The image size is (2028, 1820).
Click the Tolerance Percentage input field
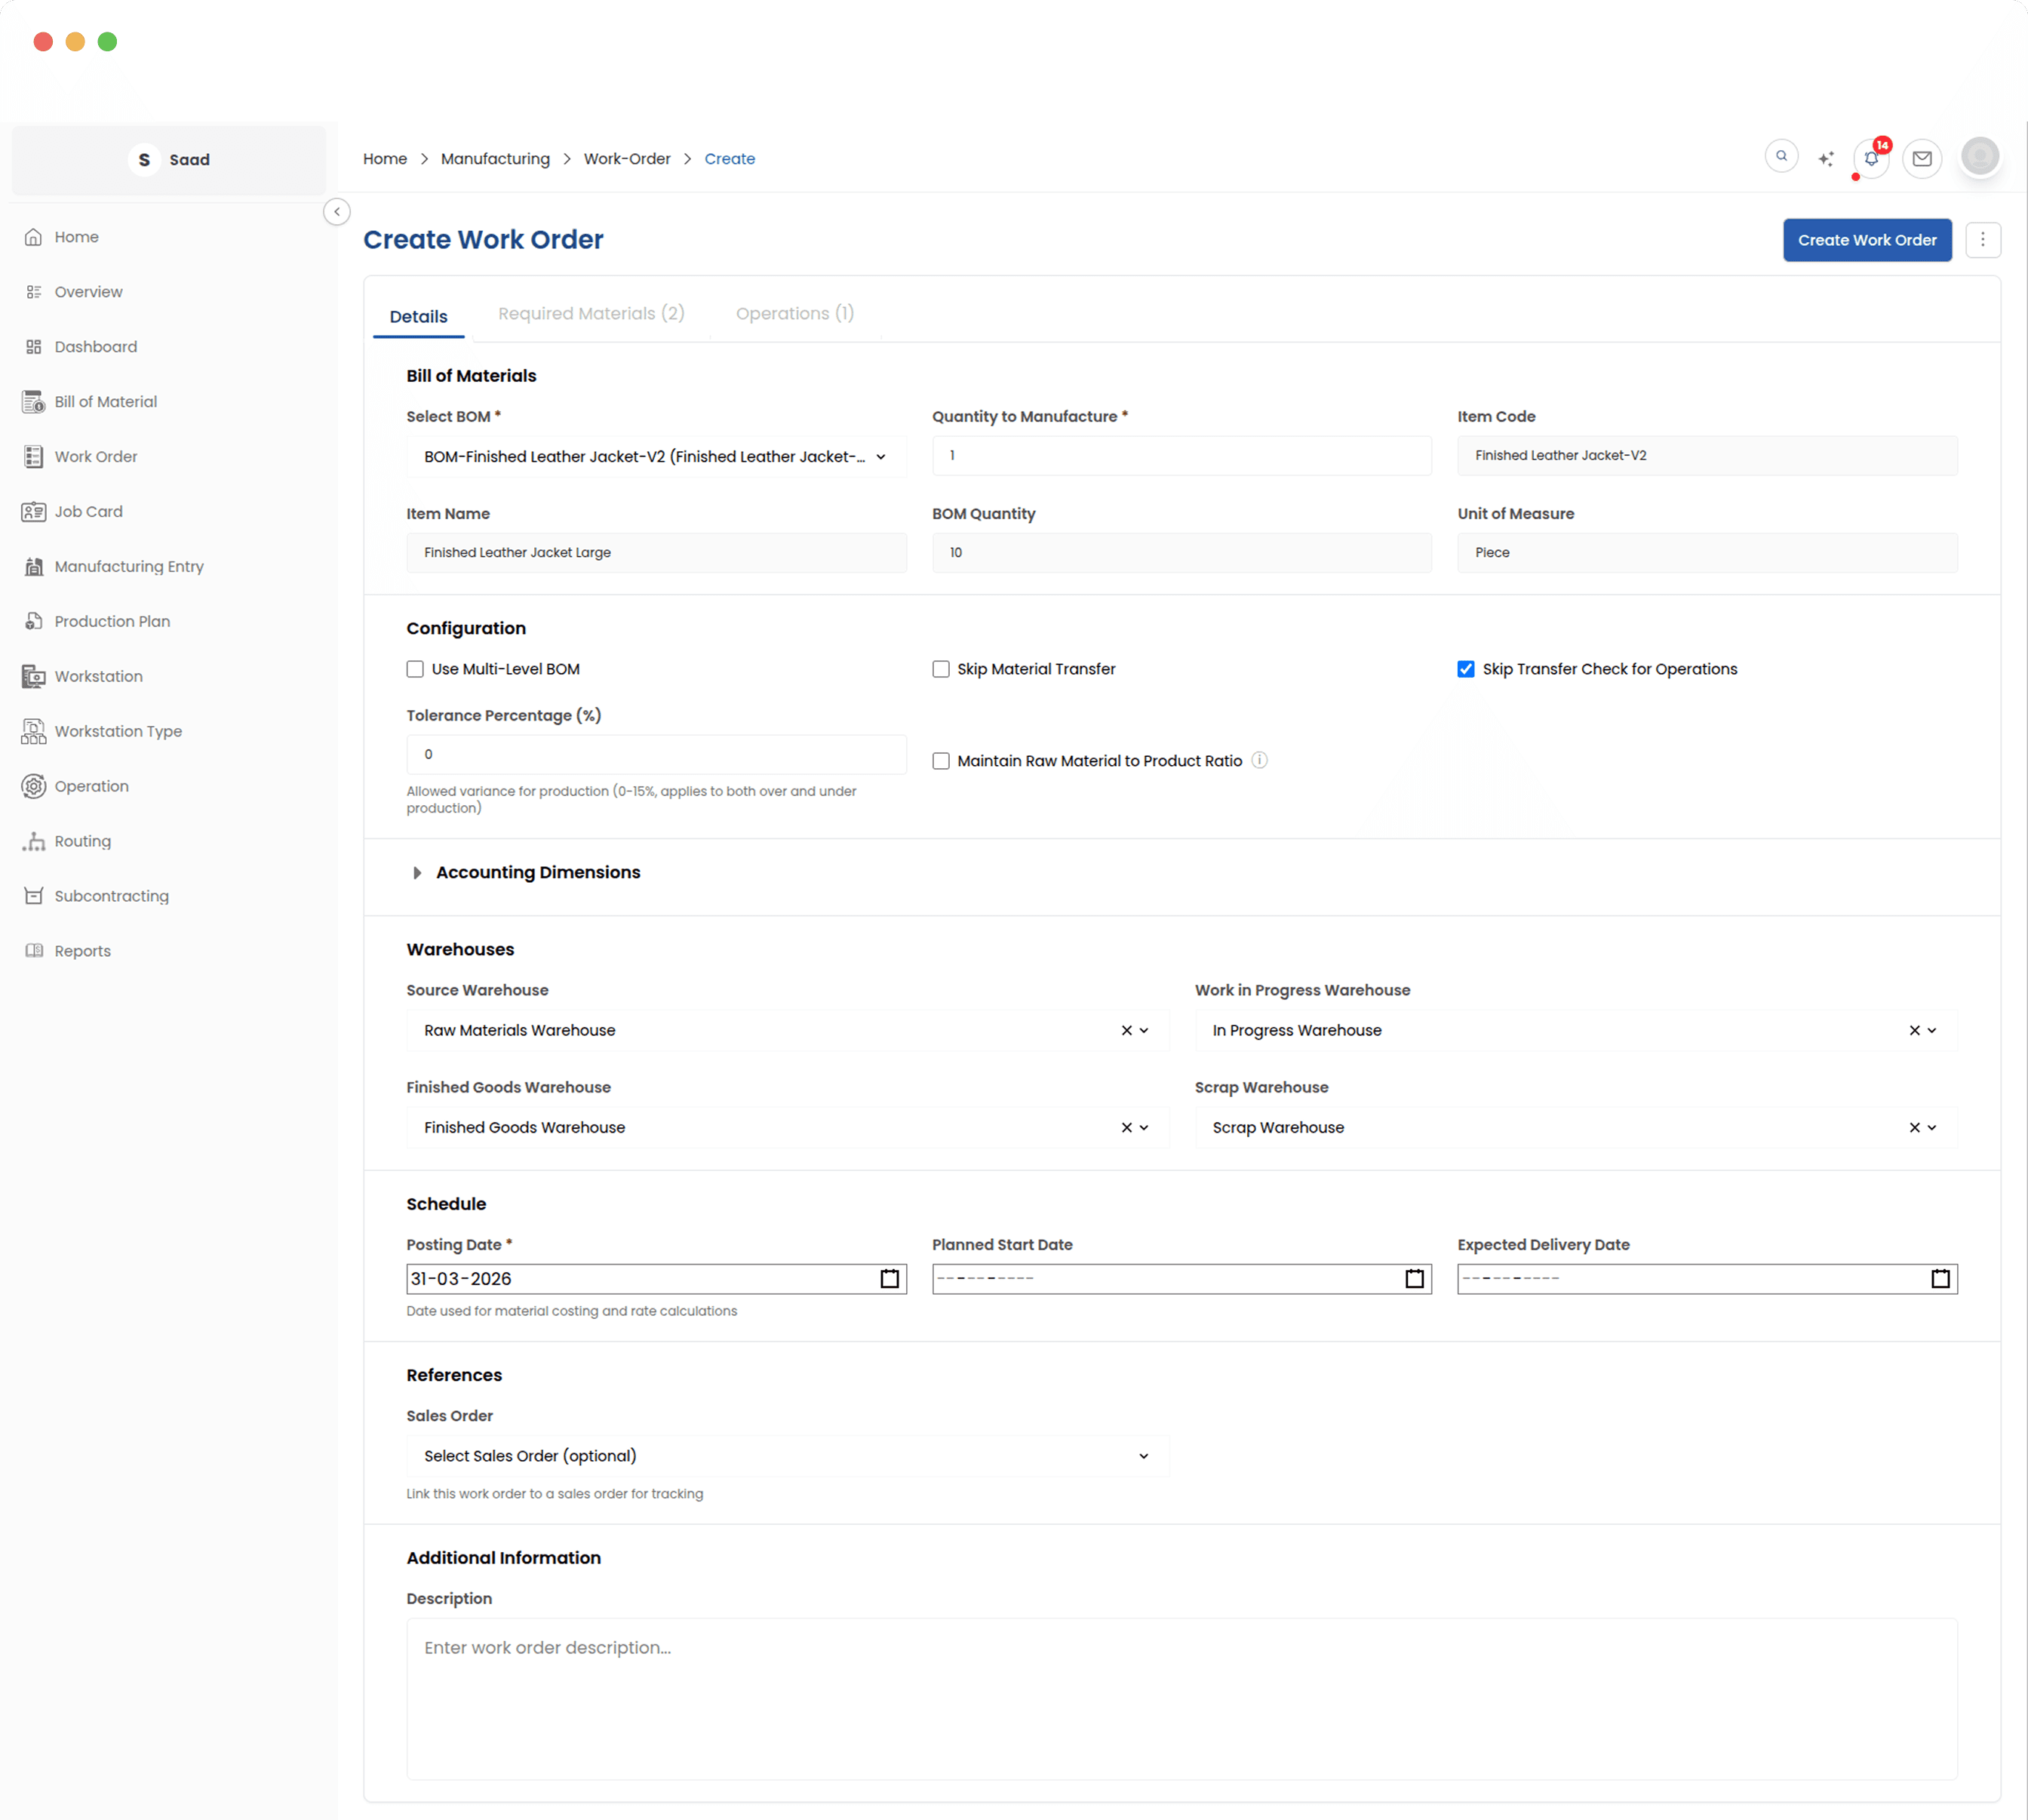656,755
